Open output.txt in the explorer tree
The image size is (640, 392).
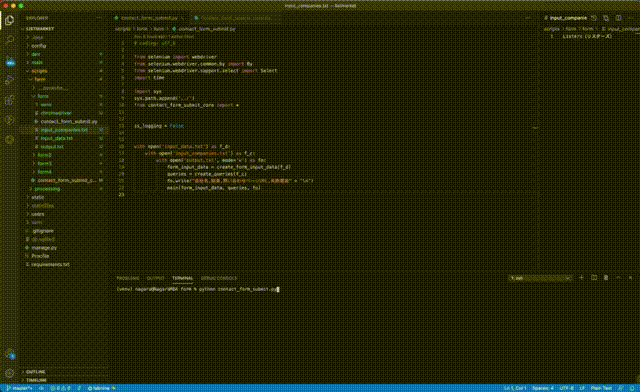point(52,147)
